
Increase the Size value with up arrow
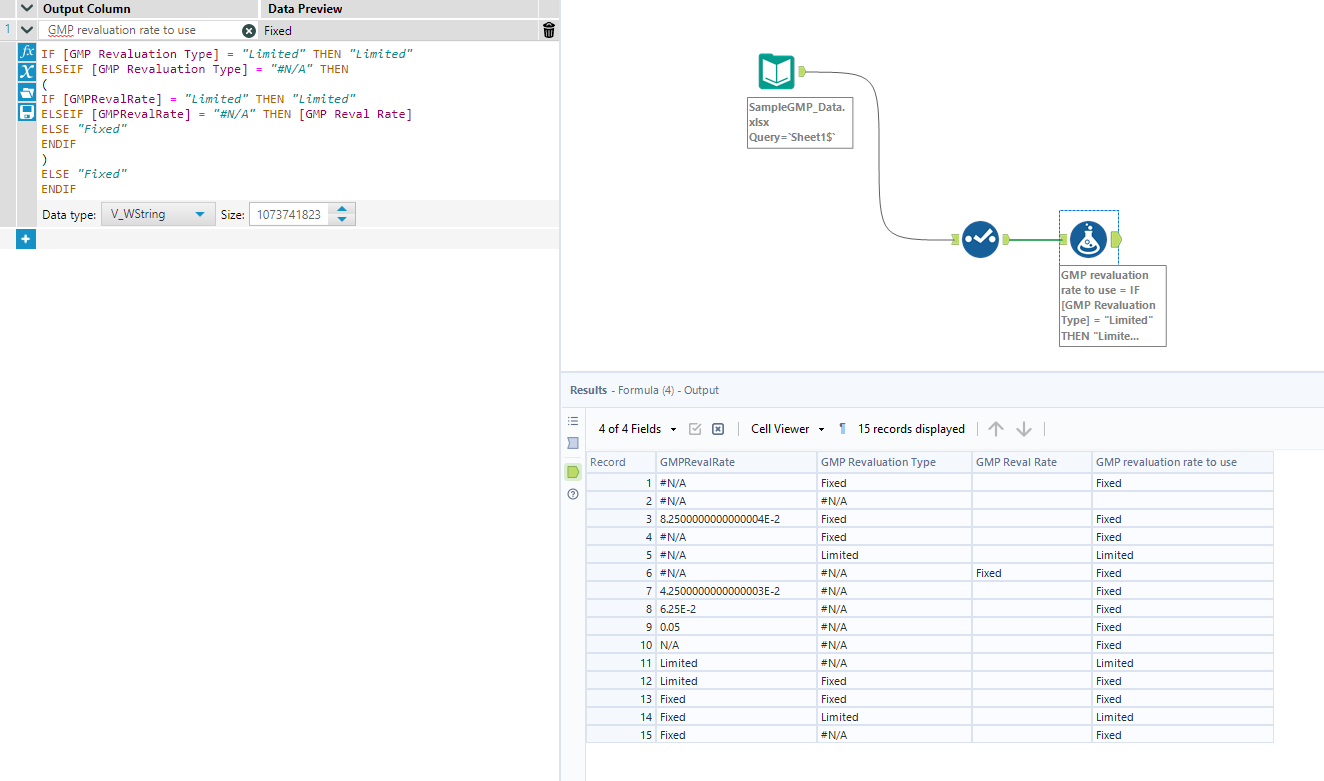coord(343,209)
